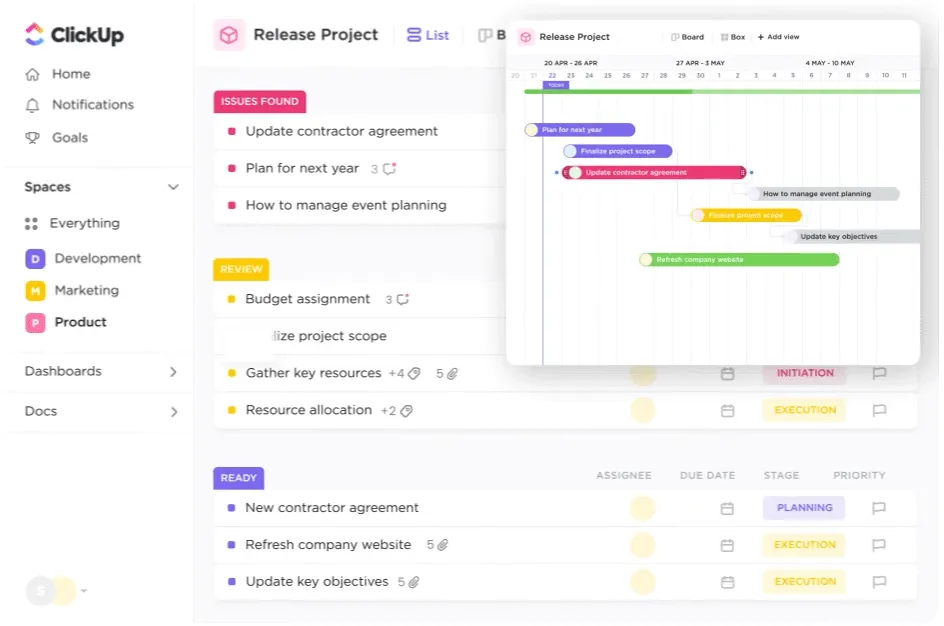This screenshot has height=626, width=944.
Task: Click attachment icon on Update key objectives
Action: pos(414,582)
